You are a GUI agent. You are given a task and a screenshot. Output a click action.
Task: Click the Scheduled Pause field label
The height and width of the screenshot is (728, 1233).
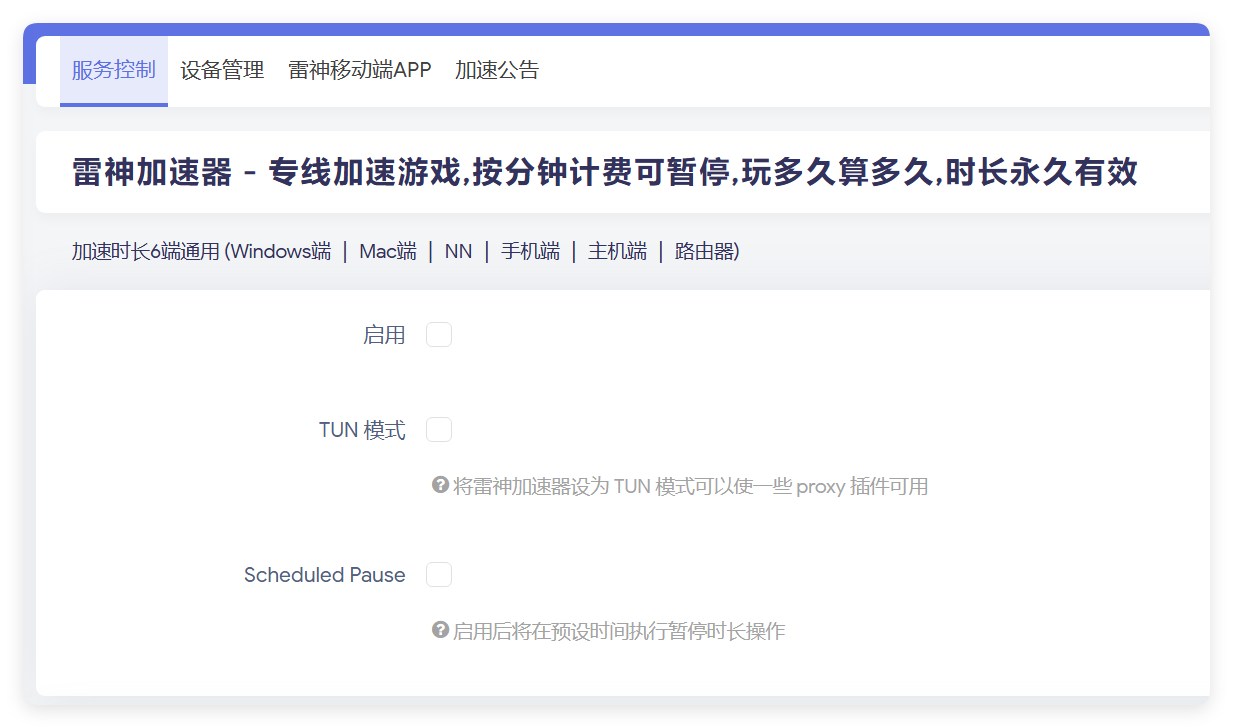(325, 575)
